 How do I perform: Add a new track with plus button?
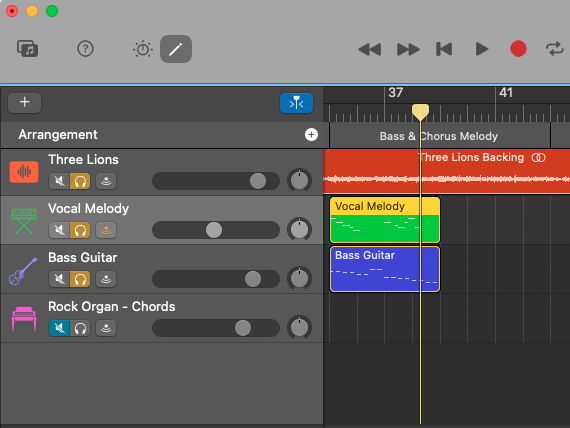point(24,102)
